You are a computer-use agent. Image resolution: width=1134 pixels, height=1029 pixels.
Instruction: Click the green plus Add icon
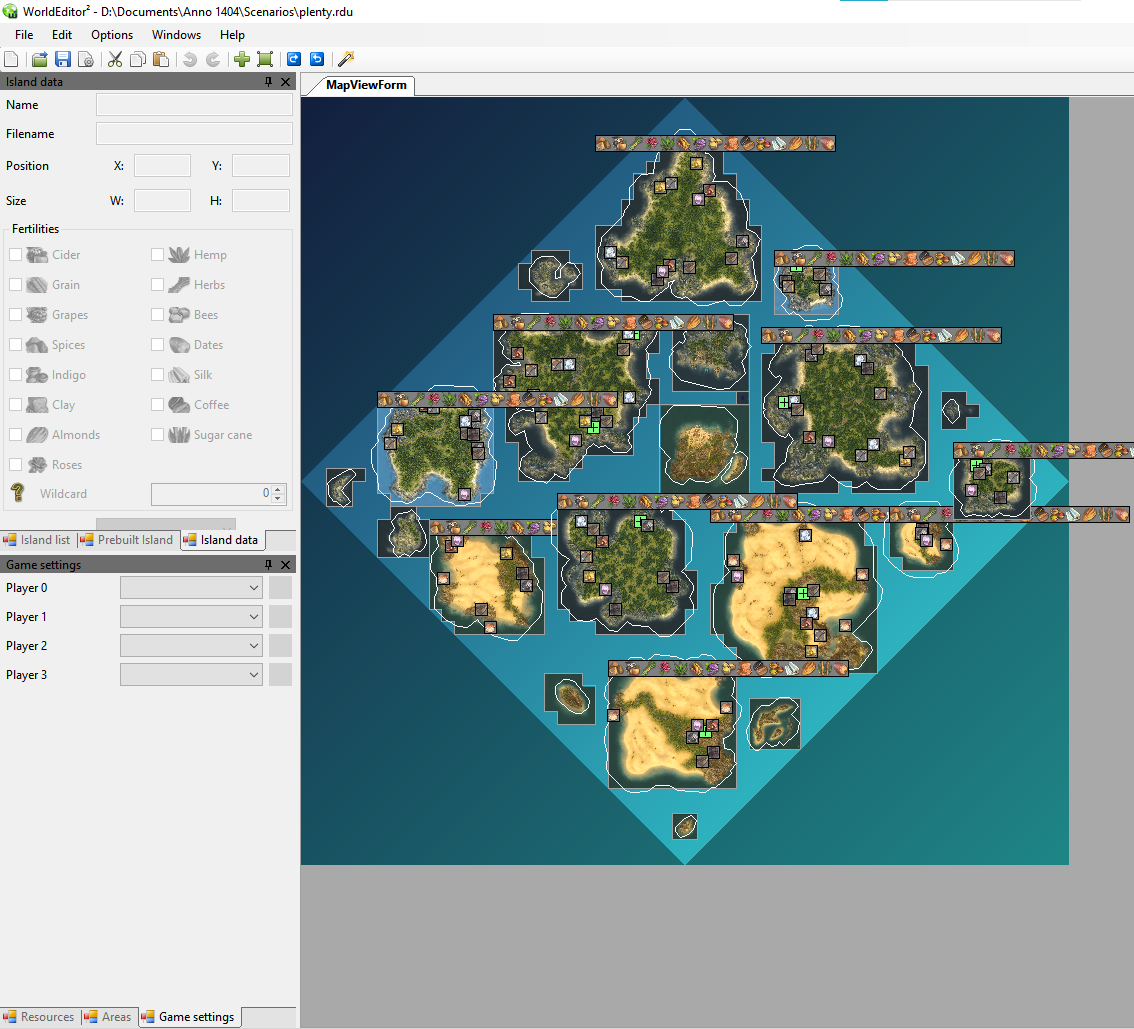coord(242,59)
